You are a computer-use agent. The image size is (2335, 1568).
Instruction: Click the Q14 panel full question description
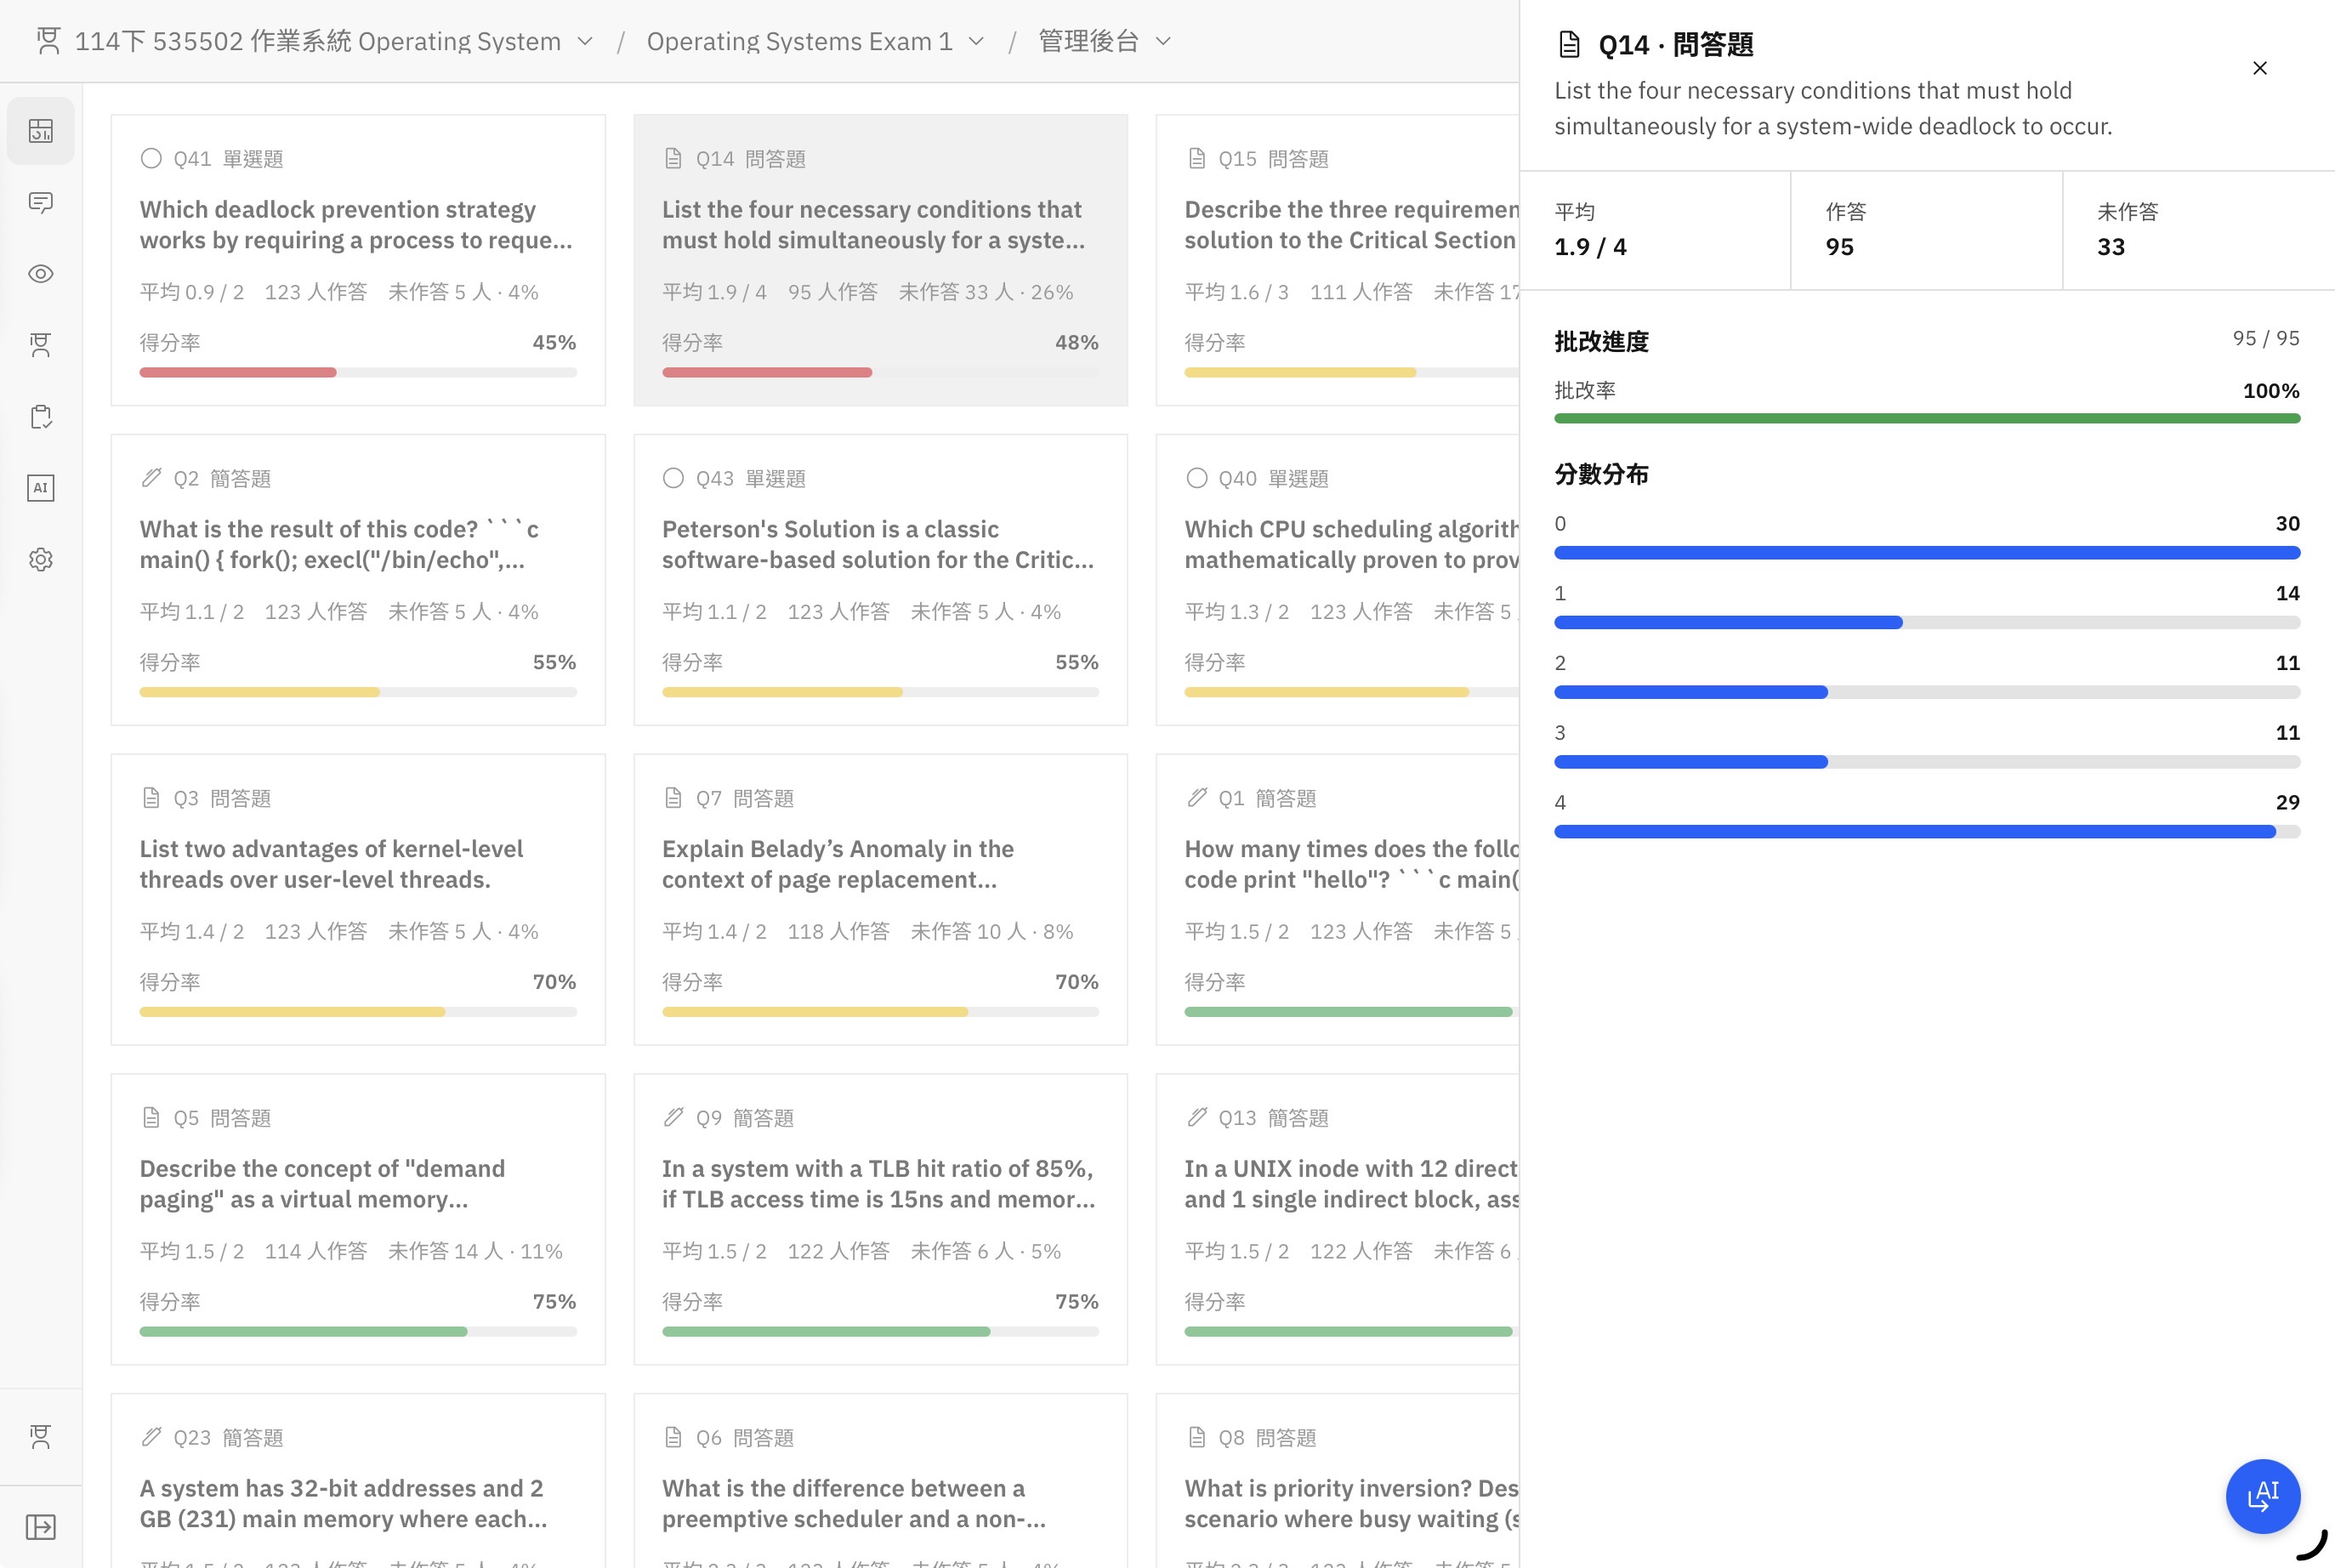coord(1833,108)
